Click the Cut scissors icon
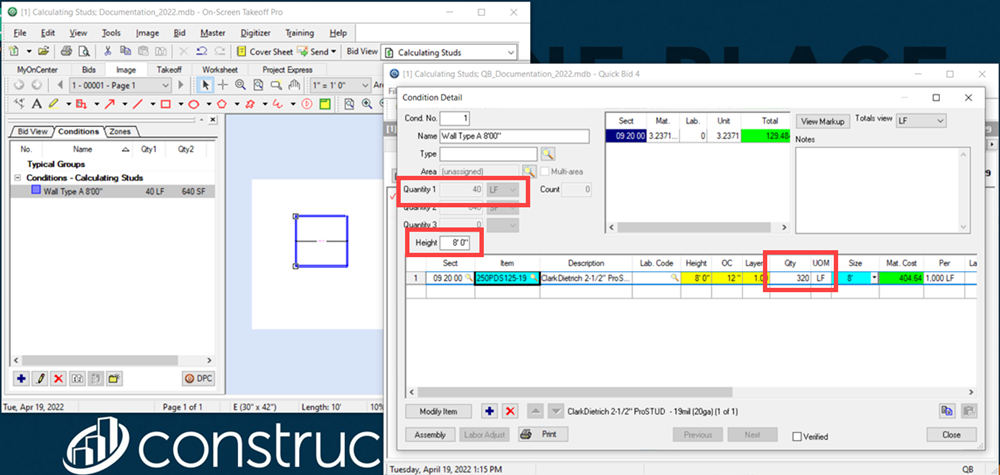This screenshot has width=1000, height=475. [x=108, y=52]
